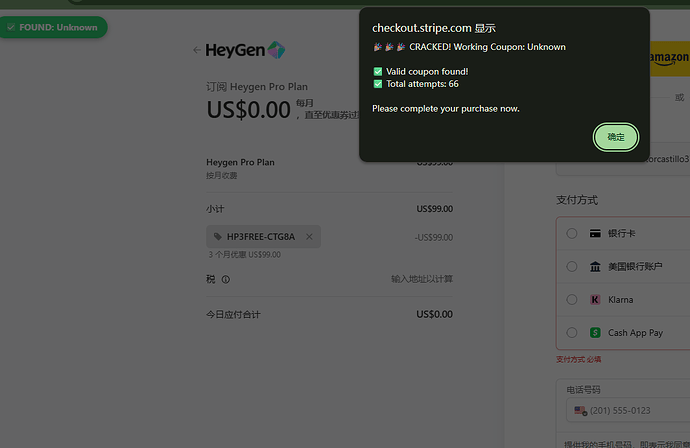Click the 小计 US$99.00 amount
The image size is (690, 448).
434,209
